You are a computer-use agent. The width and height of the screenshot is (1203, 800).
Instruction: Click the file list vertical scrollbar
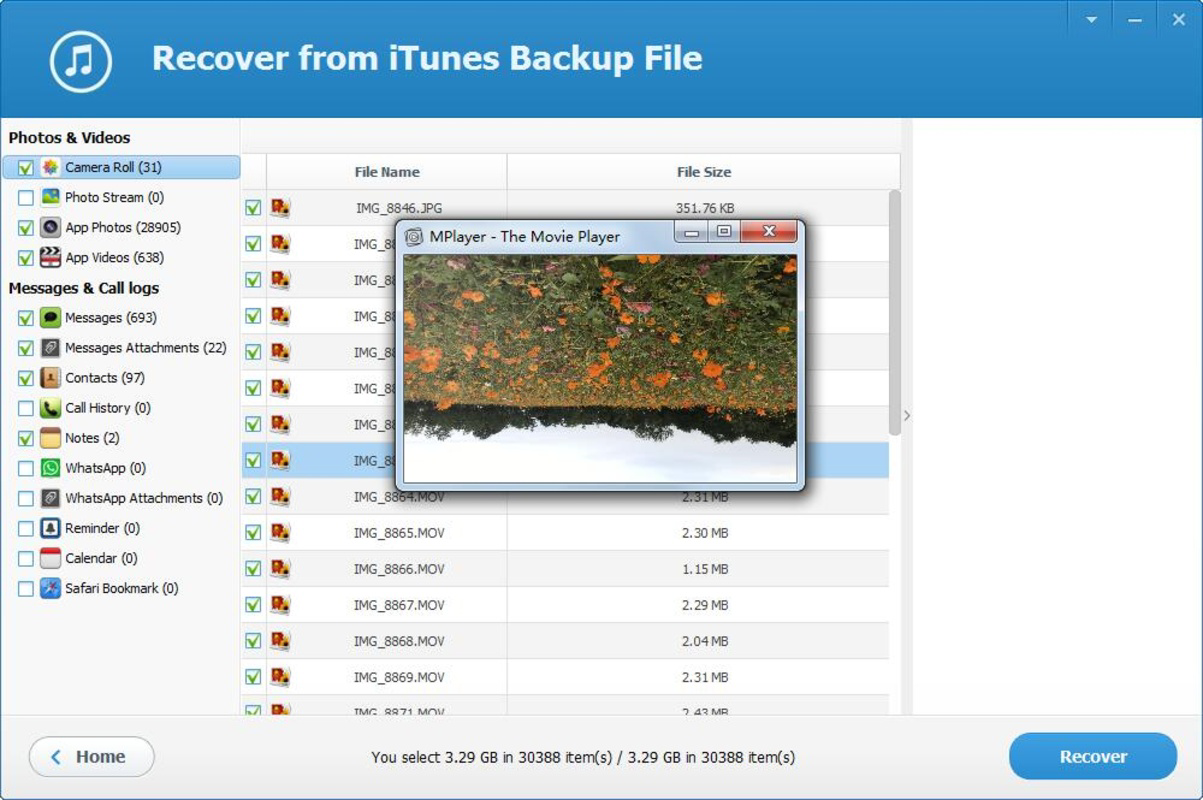tap(894, 310)
